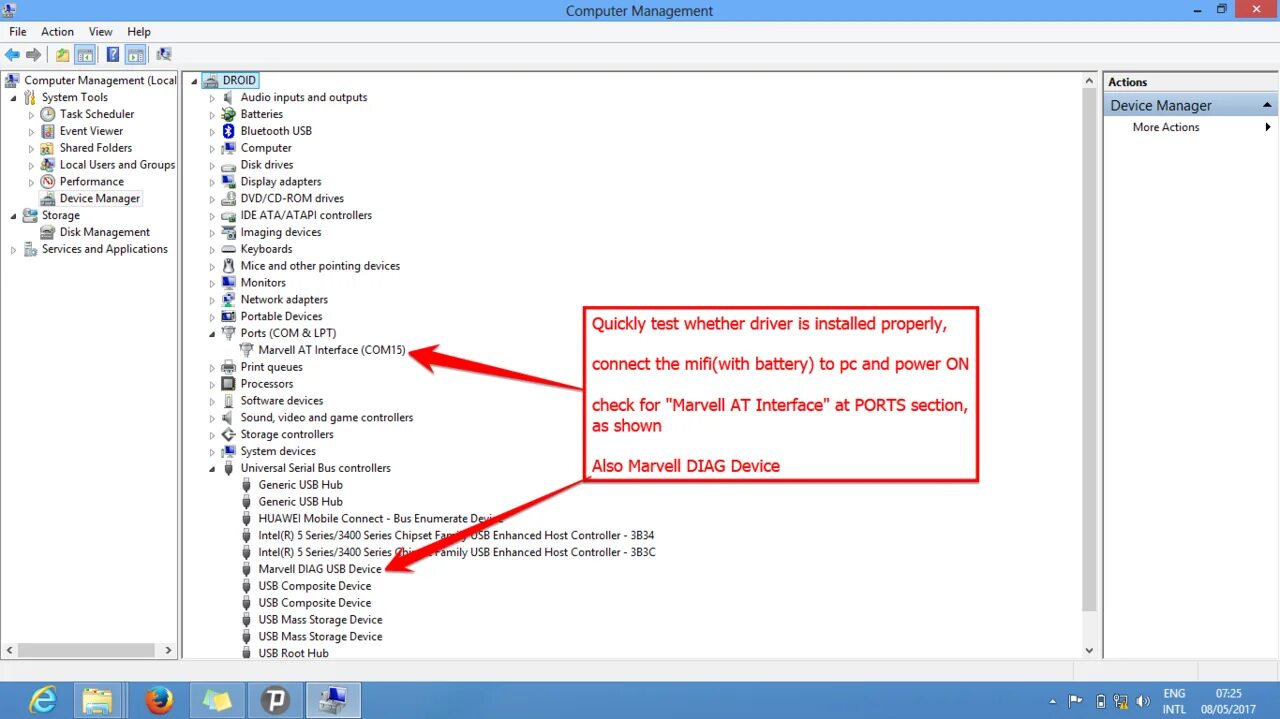Open the Psiphon taskbar icon

[x=275, y=701]
